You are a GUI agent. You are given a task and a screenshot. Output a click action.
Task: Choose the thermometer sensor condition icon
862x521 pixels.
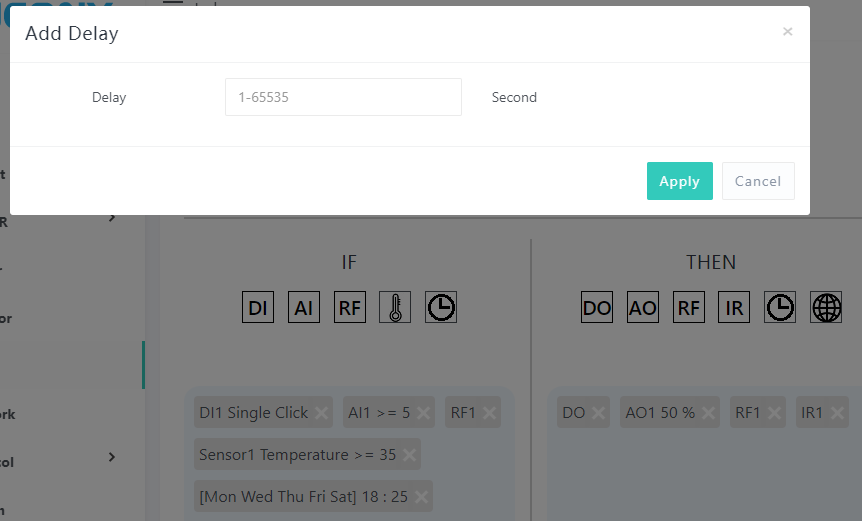(395, 308)
